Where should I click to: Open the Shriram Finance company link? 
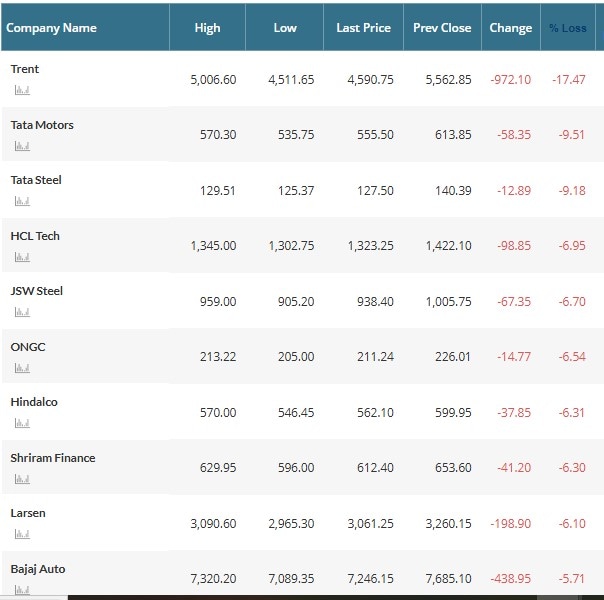[x=53, y=458]
